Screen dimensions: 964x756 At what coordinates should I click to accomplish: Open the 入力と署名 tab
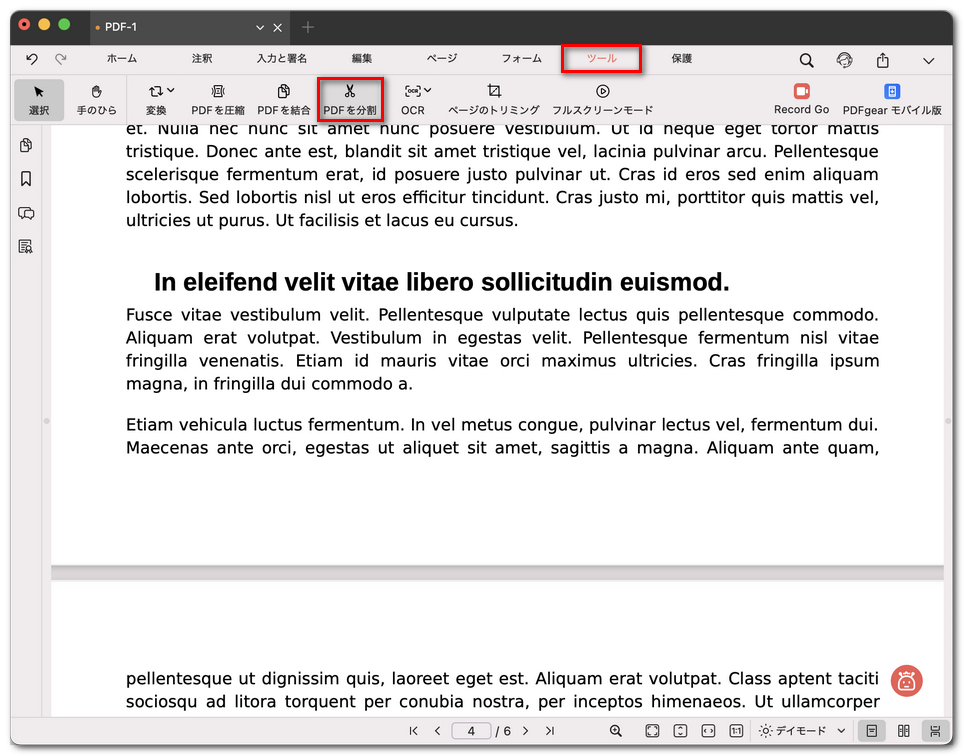(282, 58)
